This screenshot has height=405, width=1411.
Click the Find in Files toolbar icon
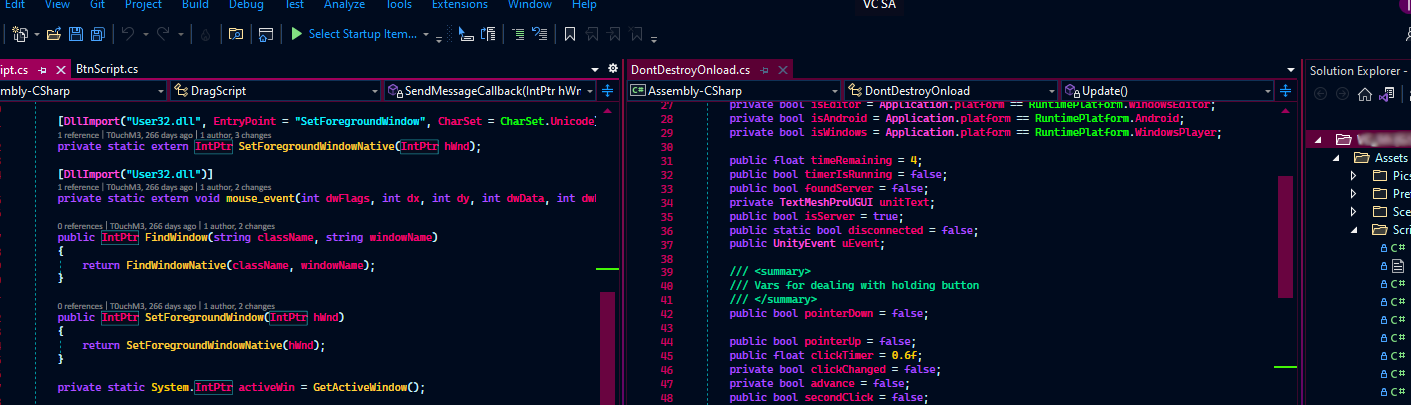tap(236, 34)
